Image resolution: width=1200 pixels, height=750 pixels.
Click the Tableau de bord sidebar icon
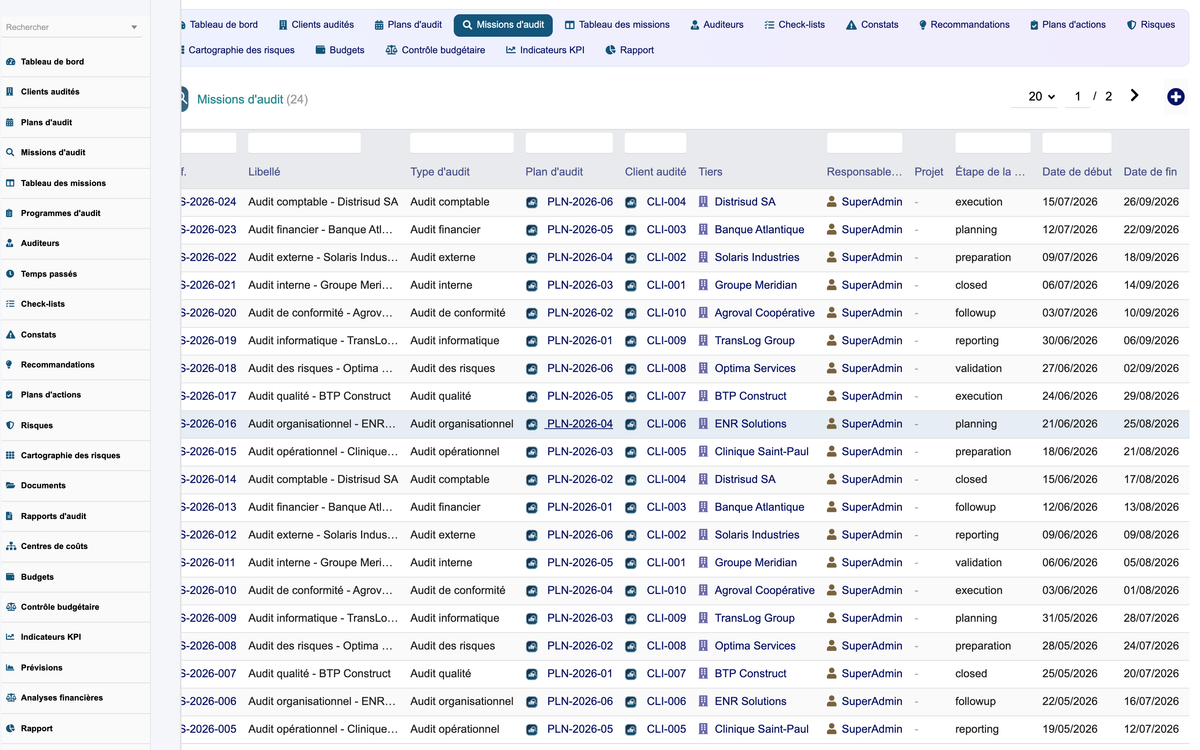(x=10, y=62)
